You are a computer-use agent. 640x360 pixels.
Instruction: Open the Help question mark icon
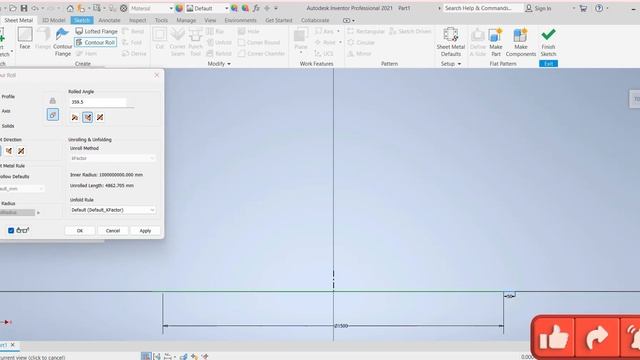599,8
